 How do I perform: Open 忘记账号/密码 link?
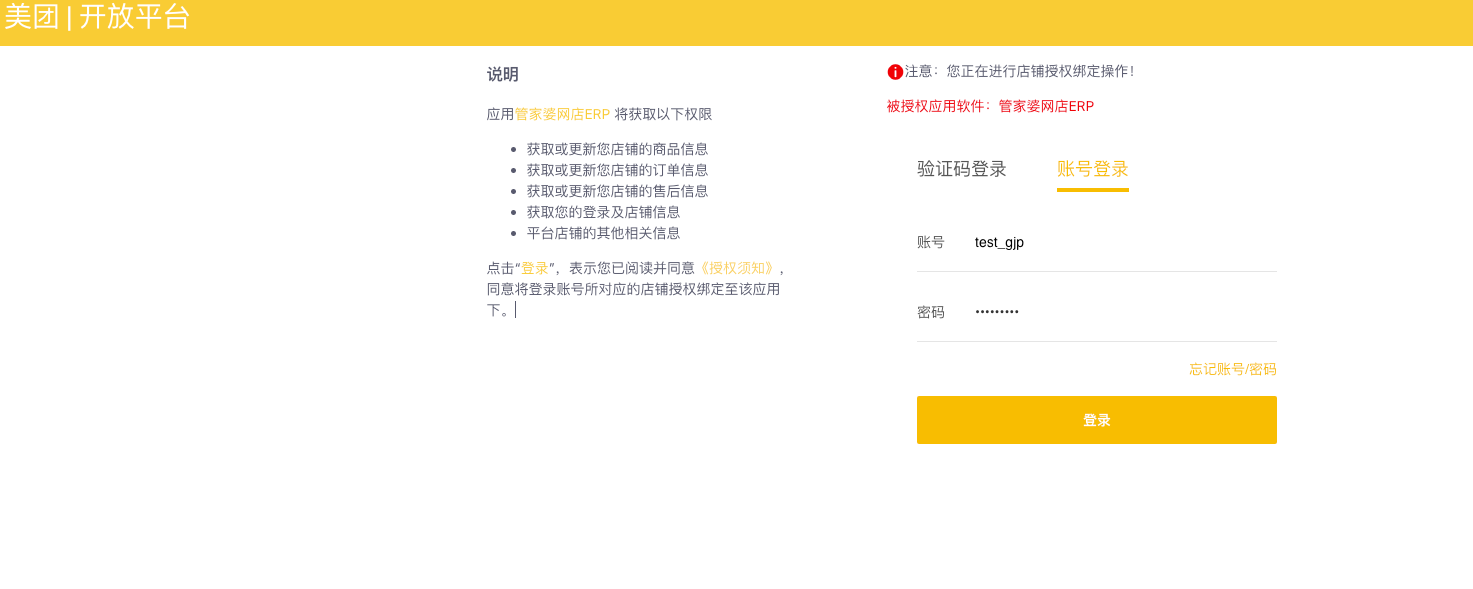click(1233, 369)
